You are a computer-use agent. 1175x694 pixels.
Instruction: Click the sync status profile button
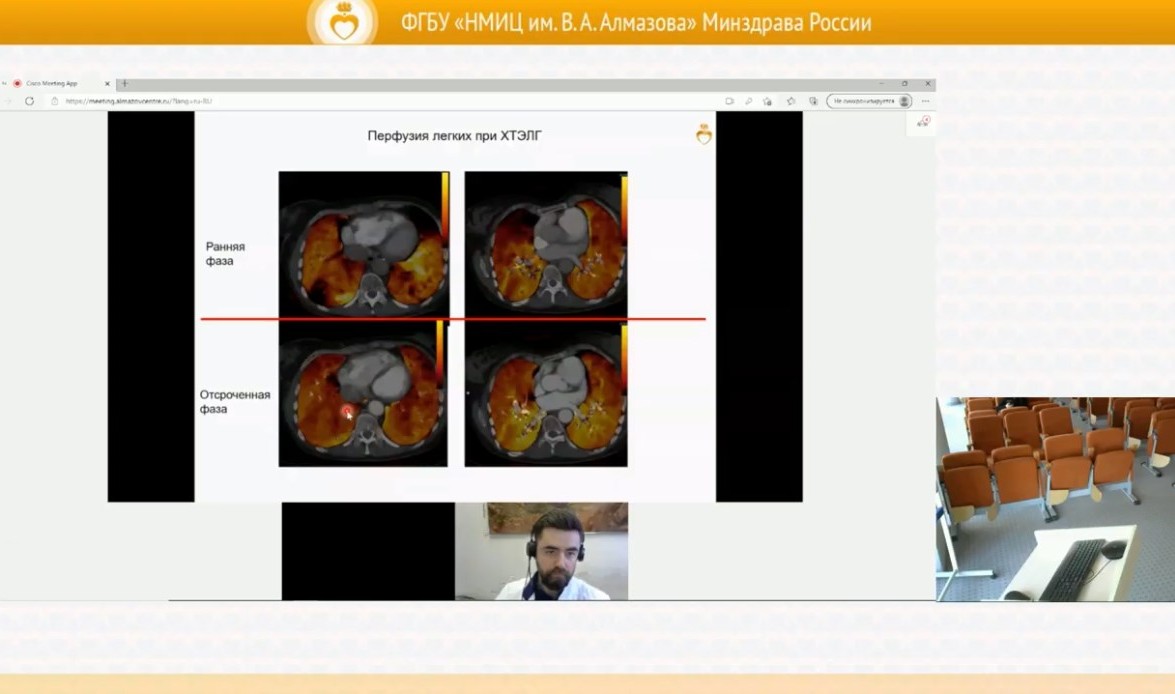click(868, 101)
